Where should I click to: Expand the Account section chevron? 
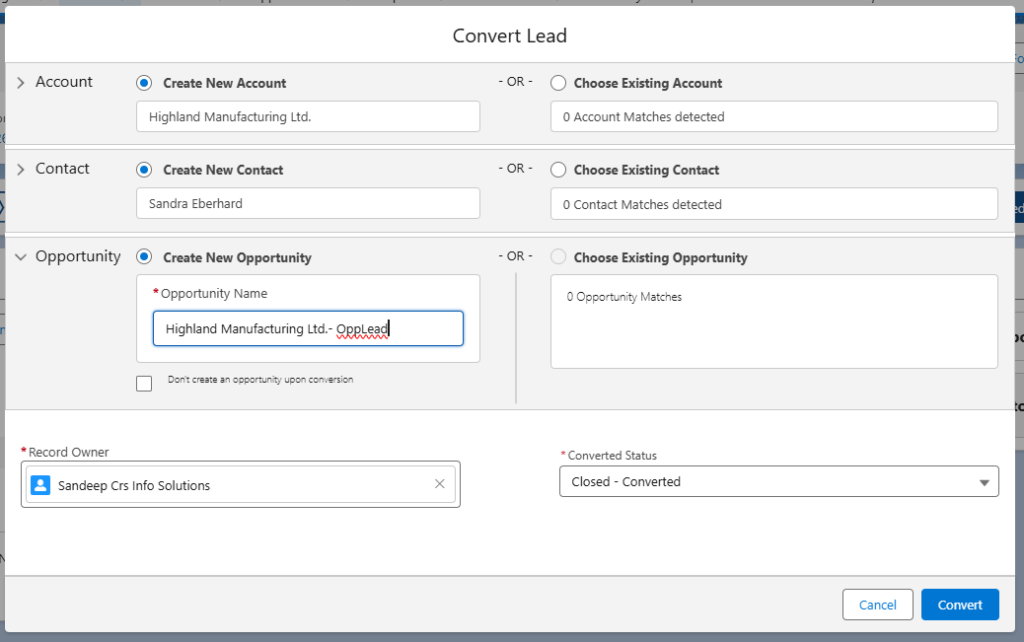tap(20, 81)
